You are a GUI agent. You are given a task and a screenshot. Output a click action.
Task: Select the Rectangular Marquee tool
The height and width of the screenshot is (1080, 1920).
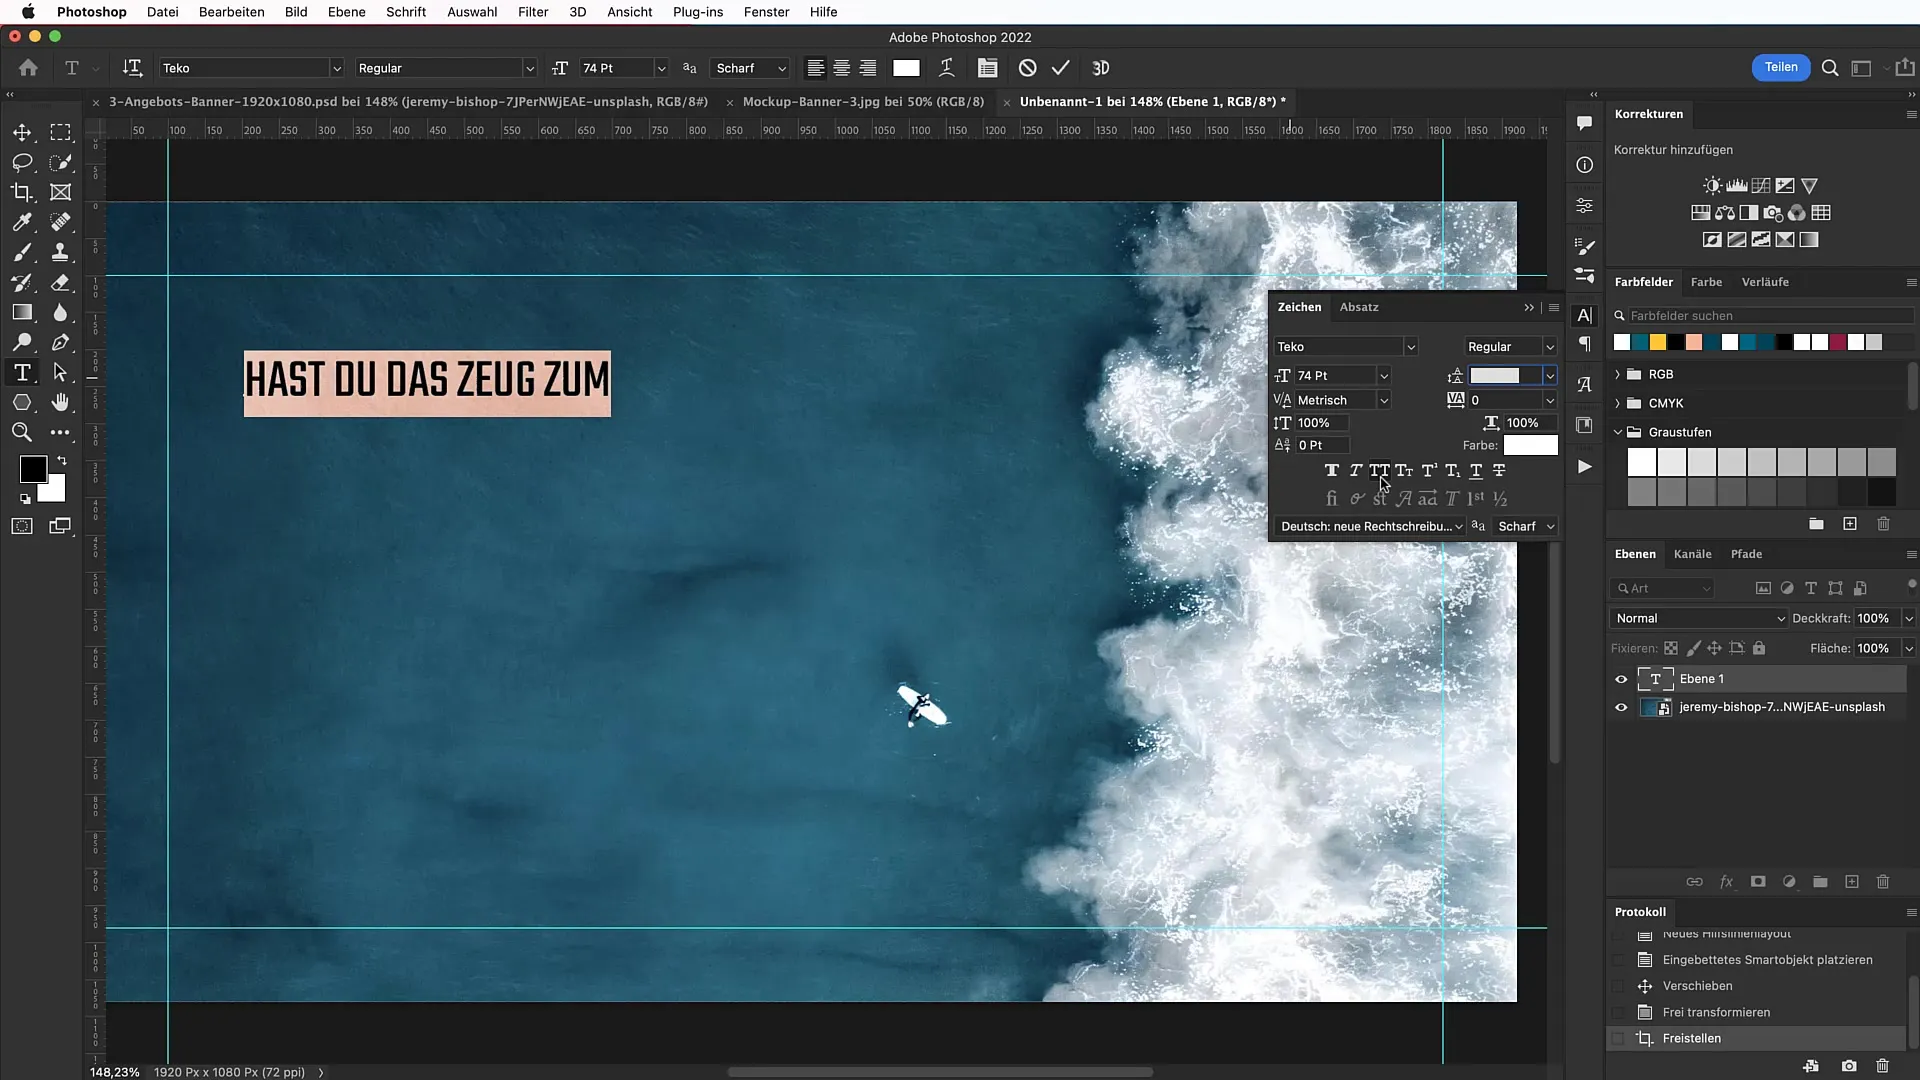pos(62,132)
